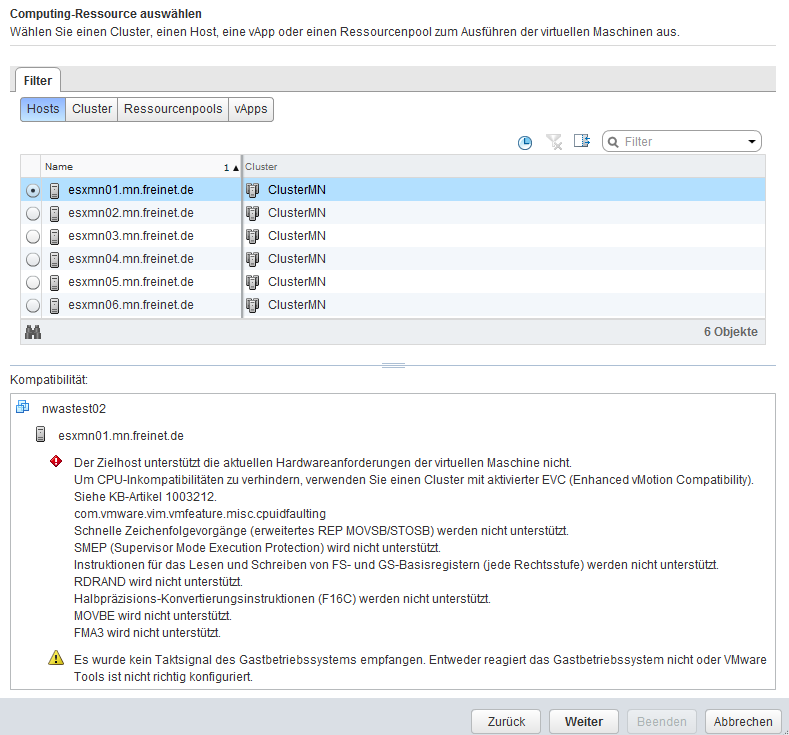This screenshot has height=735, width=789.
Task: Switch to the Ressourcenpools tab
Action: [x=173, y=109]
